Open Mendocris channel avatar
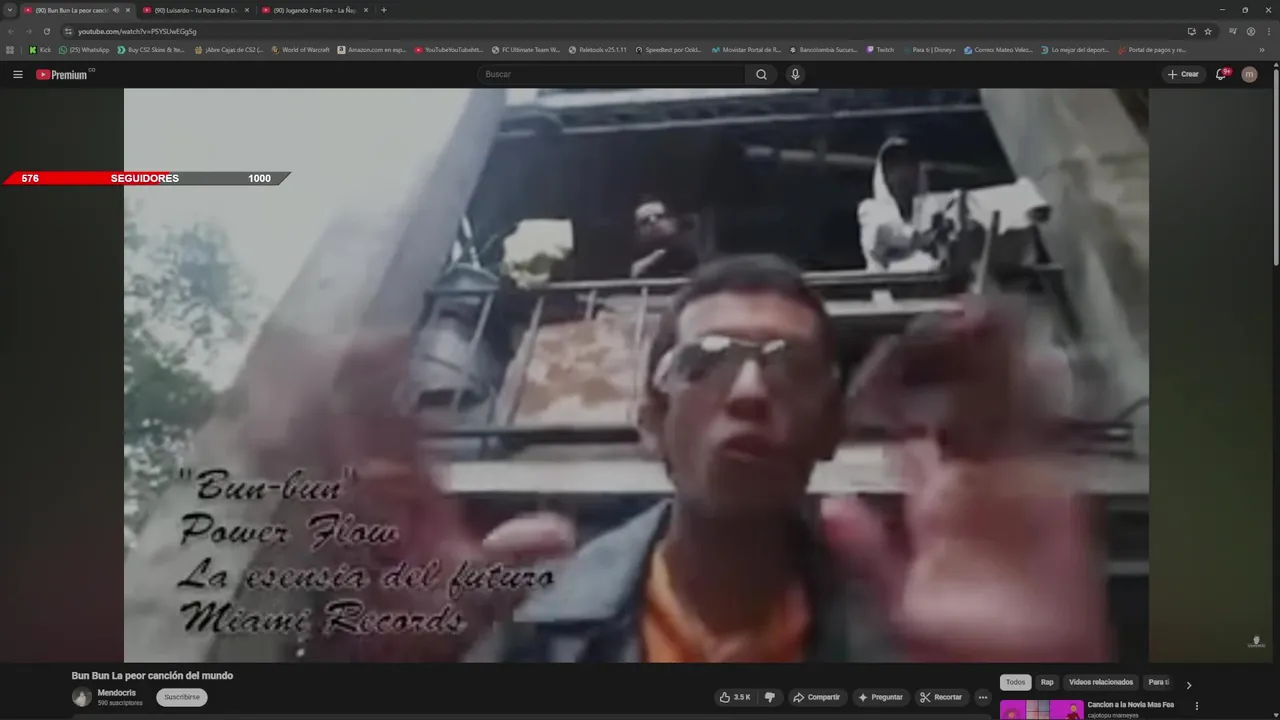 click(x=81, y=697)
